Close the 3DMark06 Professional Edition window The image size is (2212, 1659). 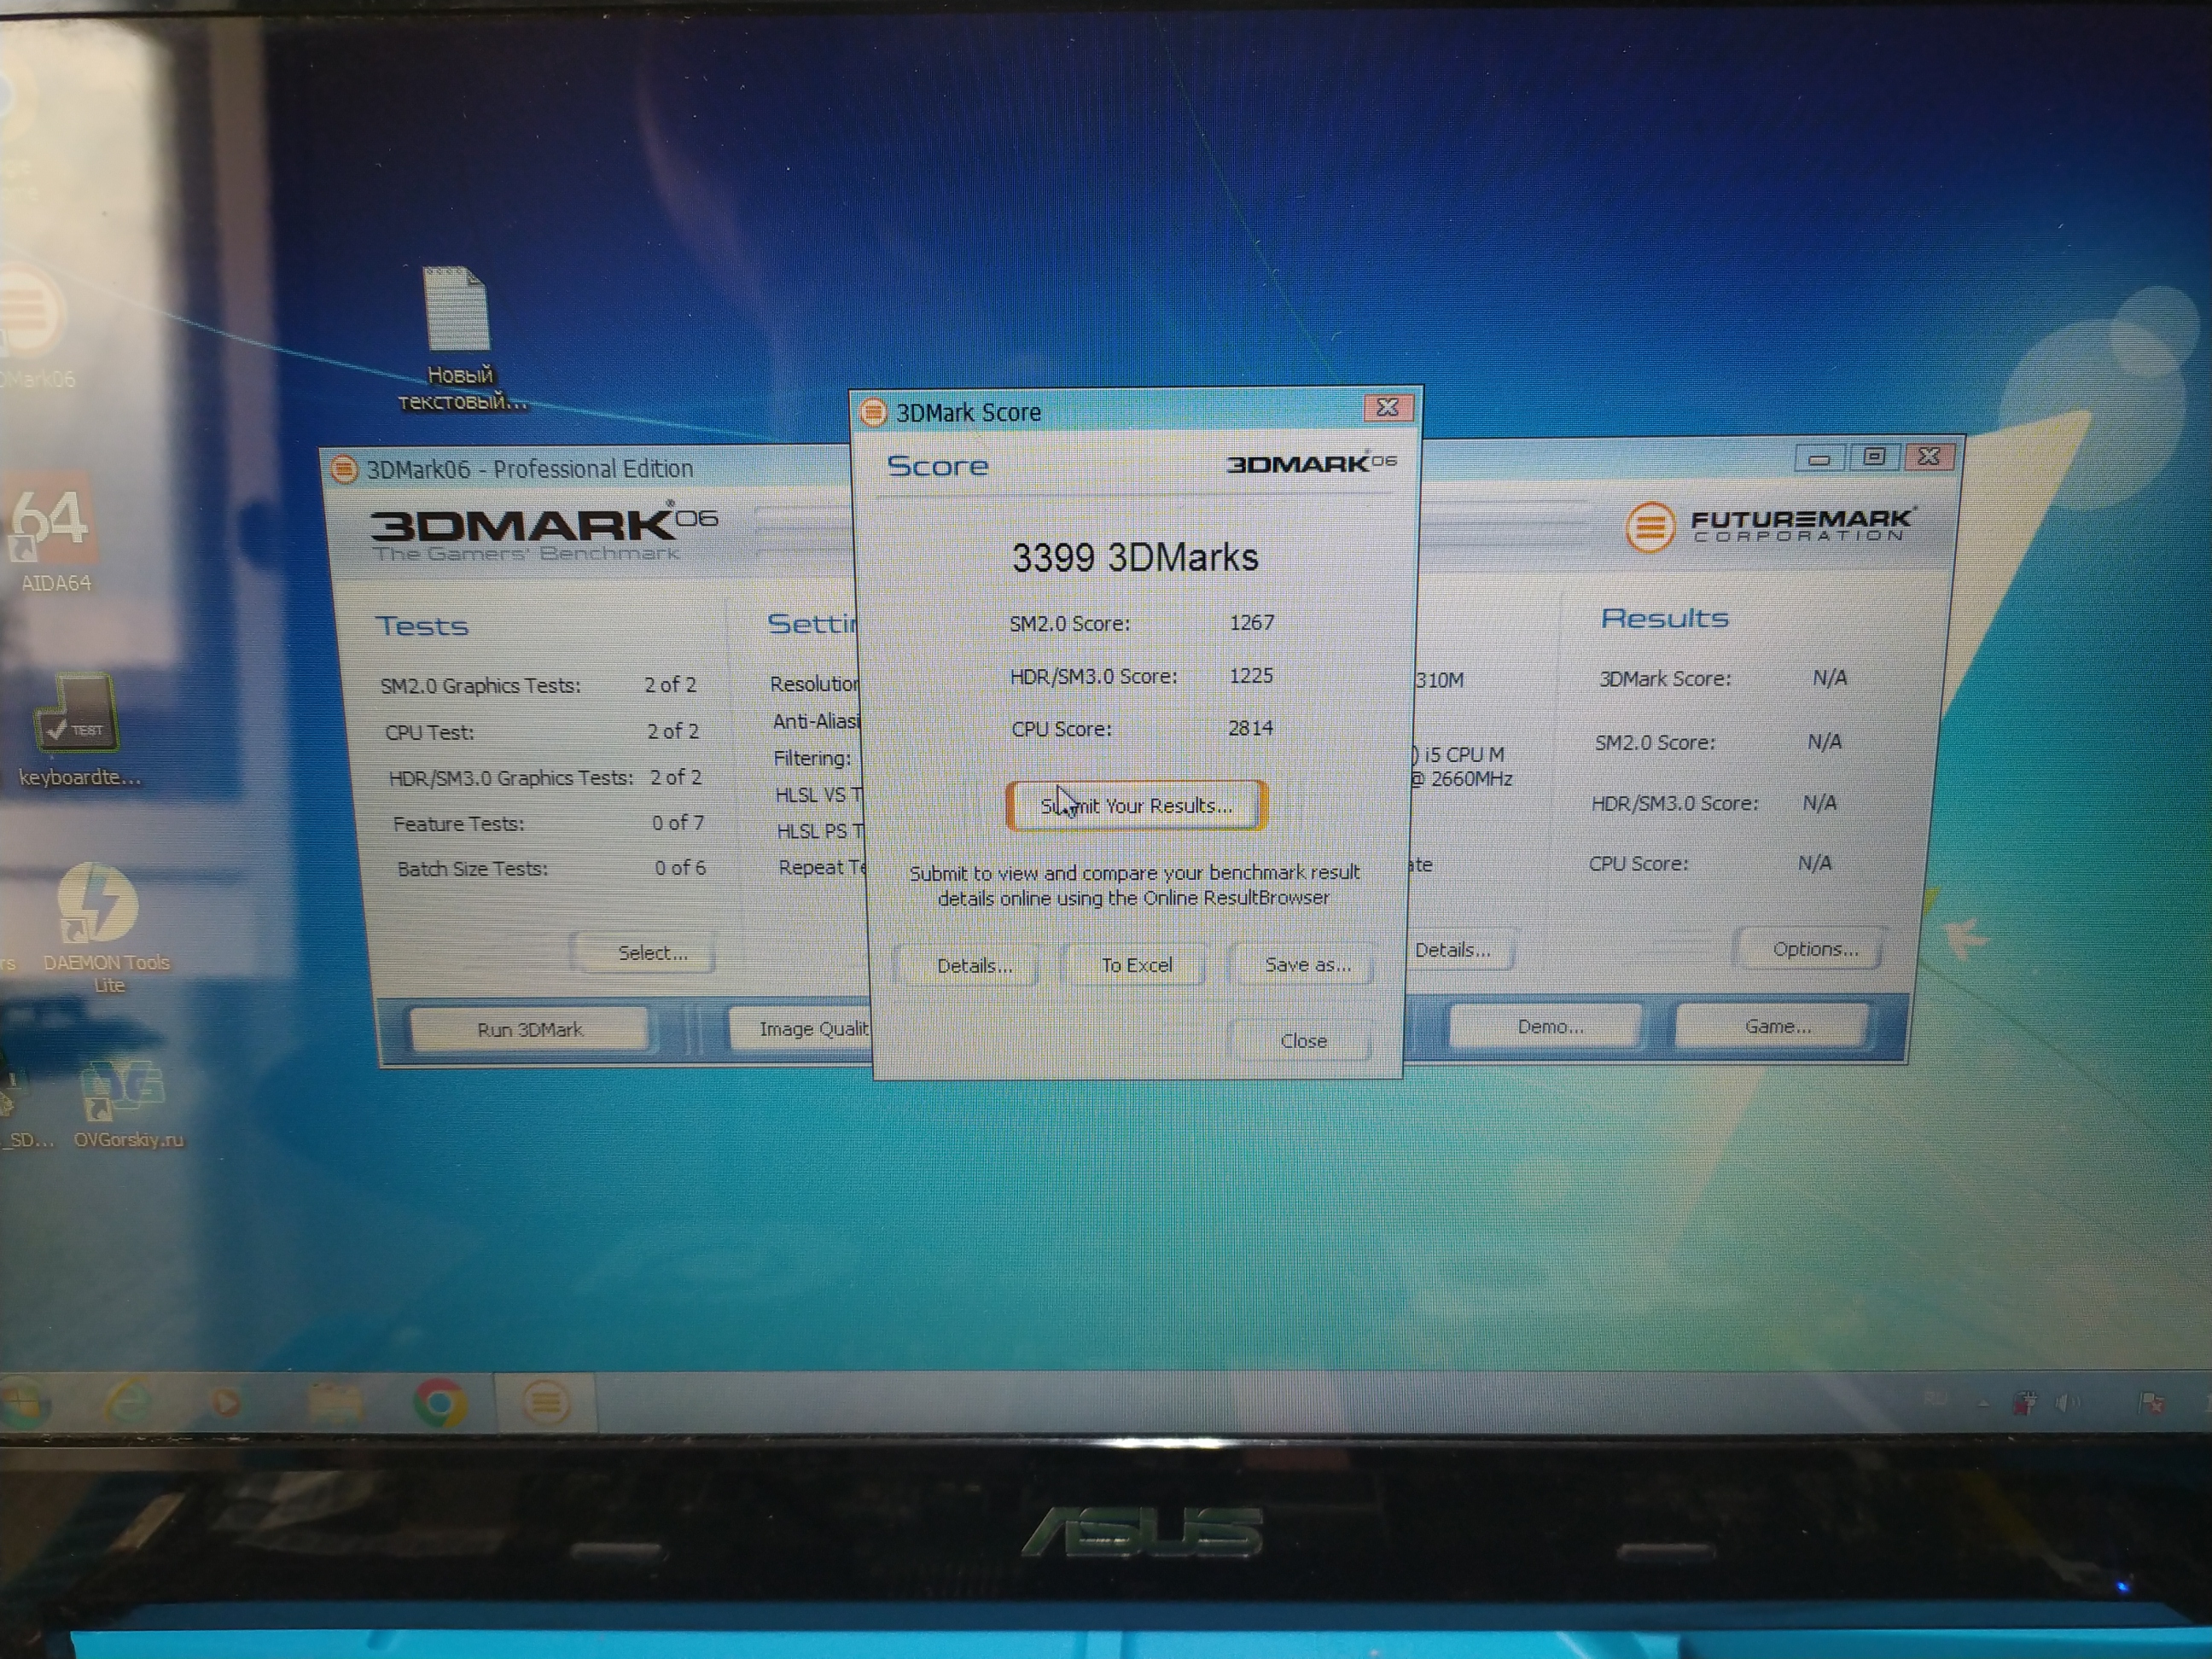(1929, 457)
